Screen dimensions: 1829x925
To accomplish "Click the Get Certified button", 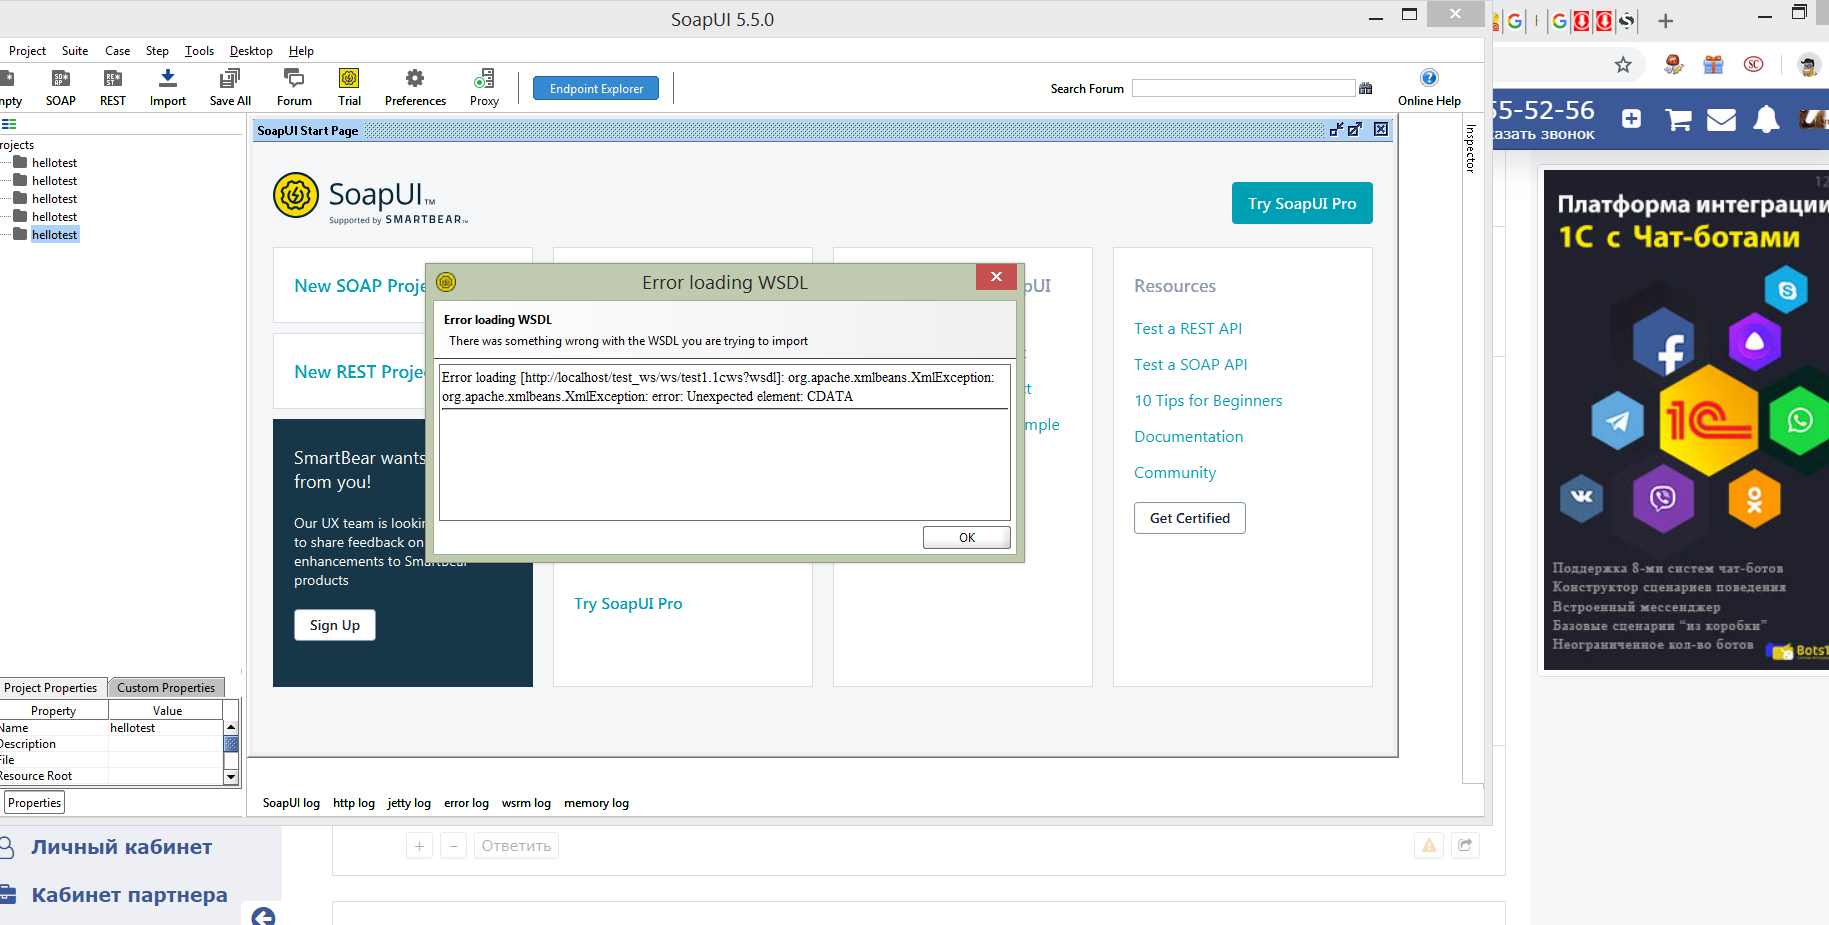I will pyautogui.click(x=1190, y=518).
